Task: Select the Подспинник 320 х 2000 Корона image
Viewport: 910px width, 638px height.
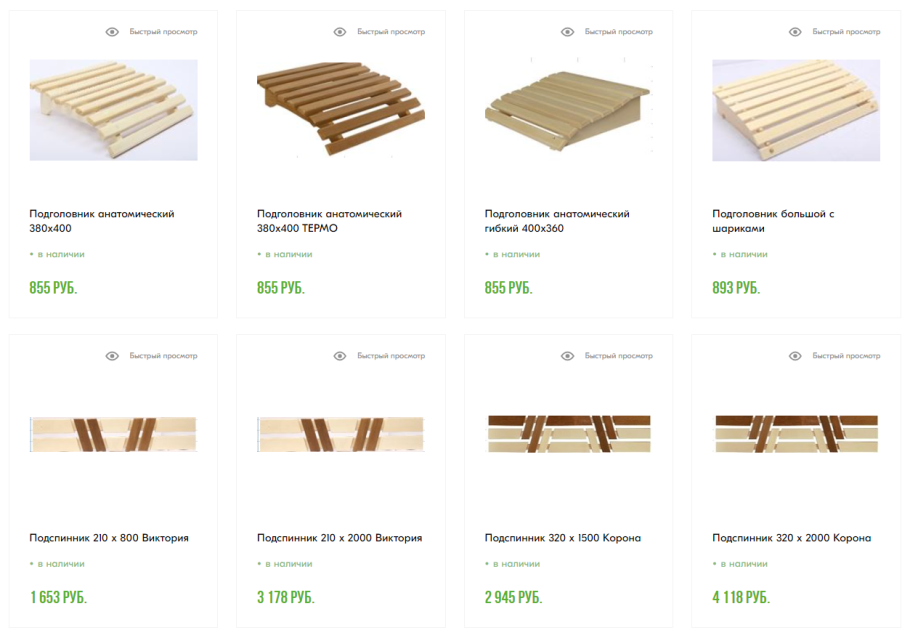Action: [796, 434]
